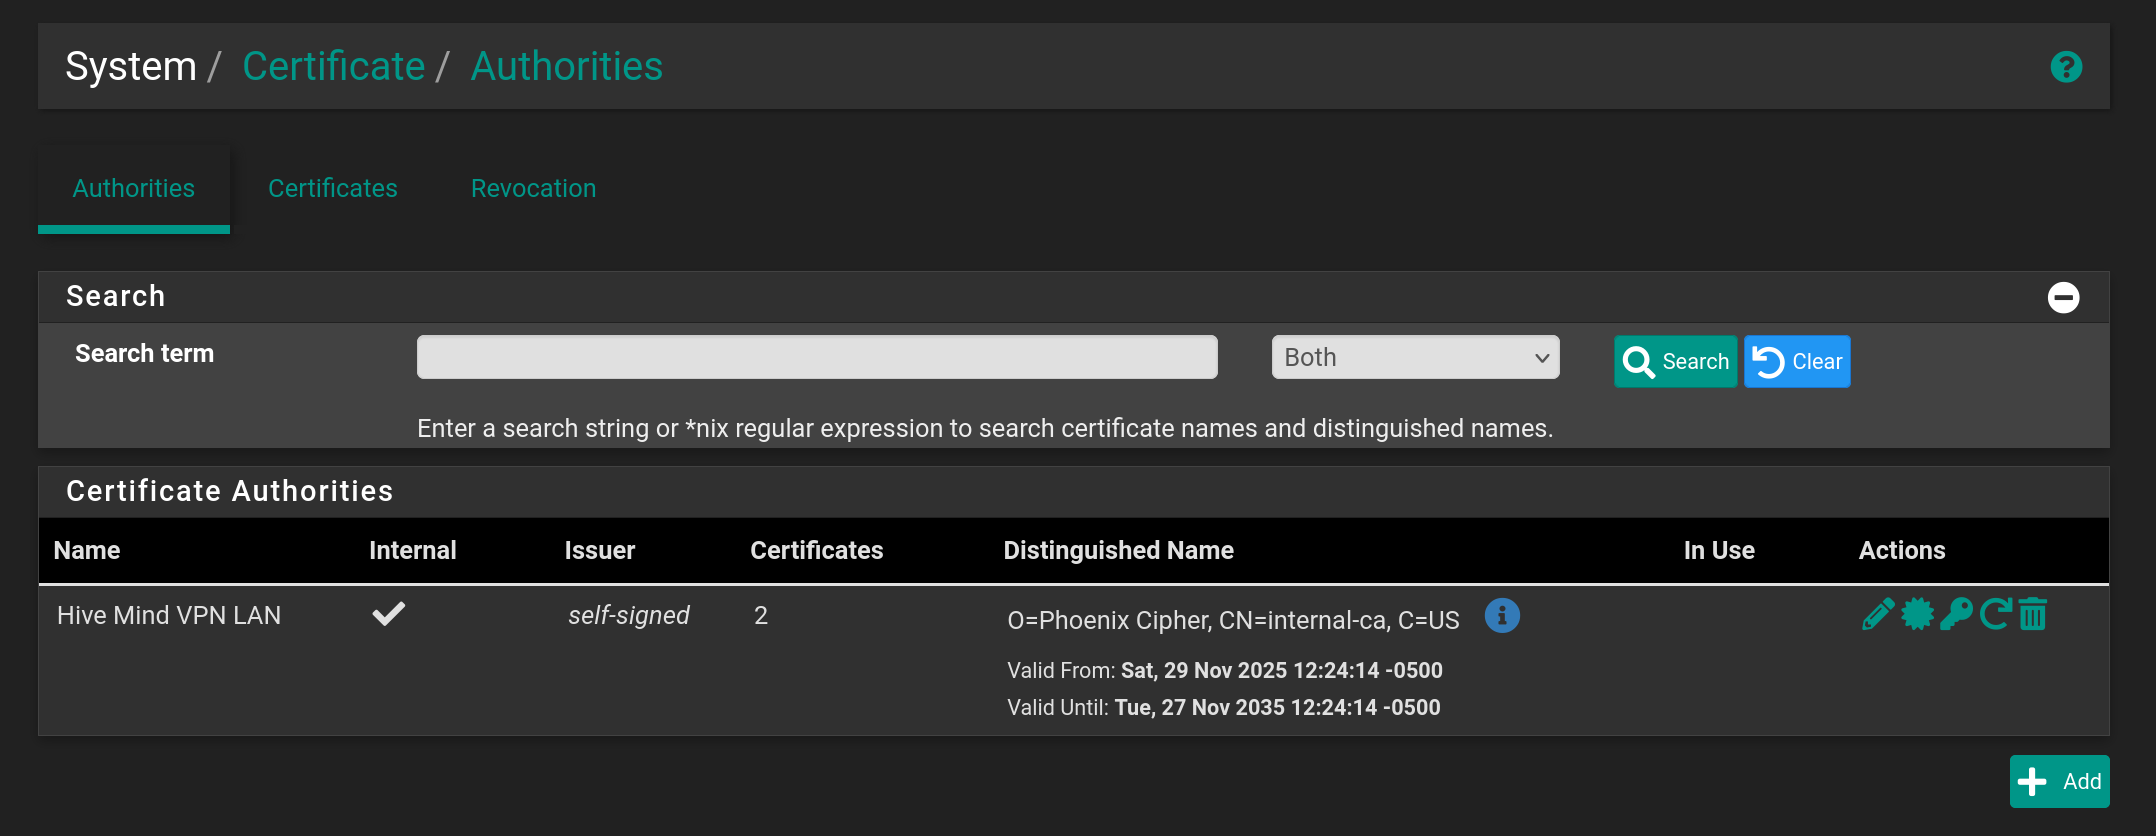Show certificate info for the internal-ca distinguished name
Screen dimensions: 2156x836
point(1501,616)
